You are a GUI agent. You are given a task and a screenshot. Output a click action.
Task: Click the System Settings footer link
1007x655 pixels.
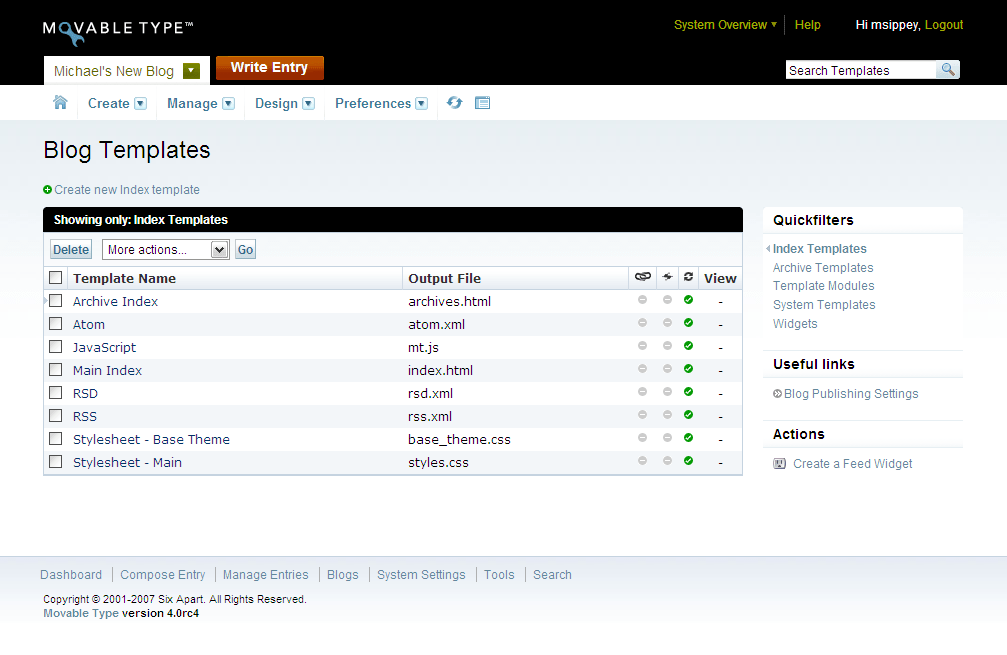click(x=421, y=575)
